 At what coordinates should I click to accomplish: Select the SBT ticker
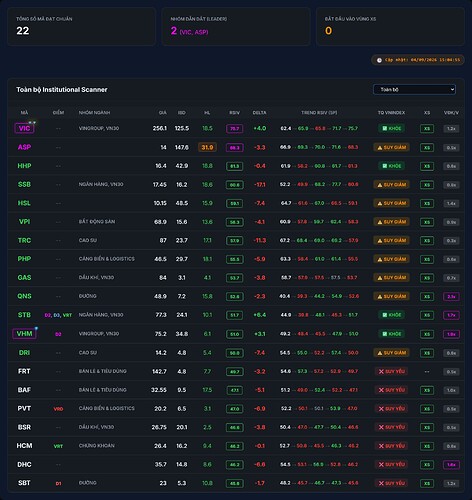coord(24,483)
